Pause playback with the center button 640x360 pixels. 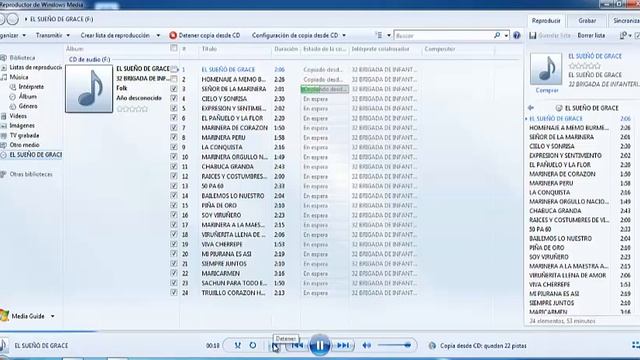coord(320,345)
